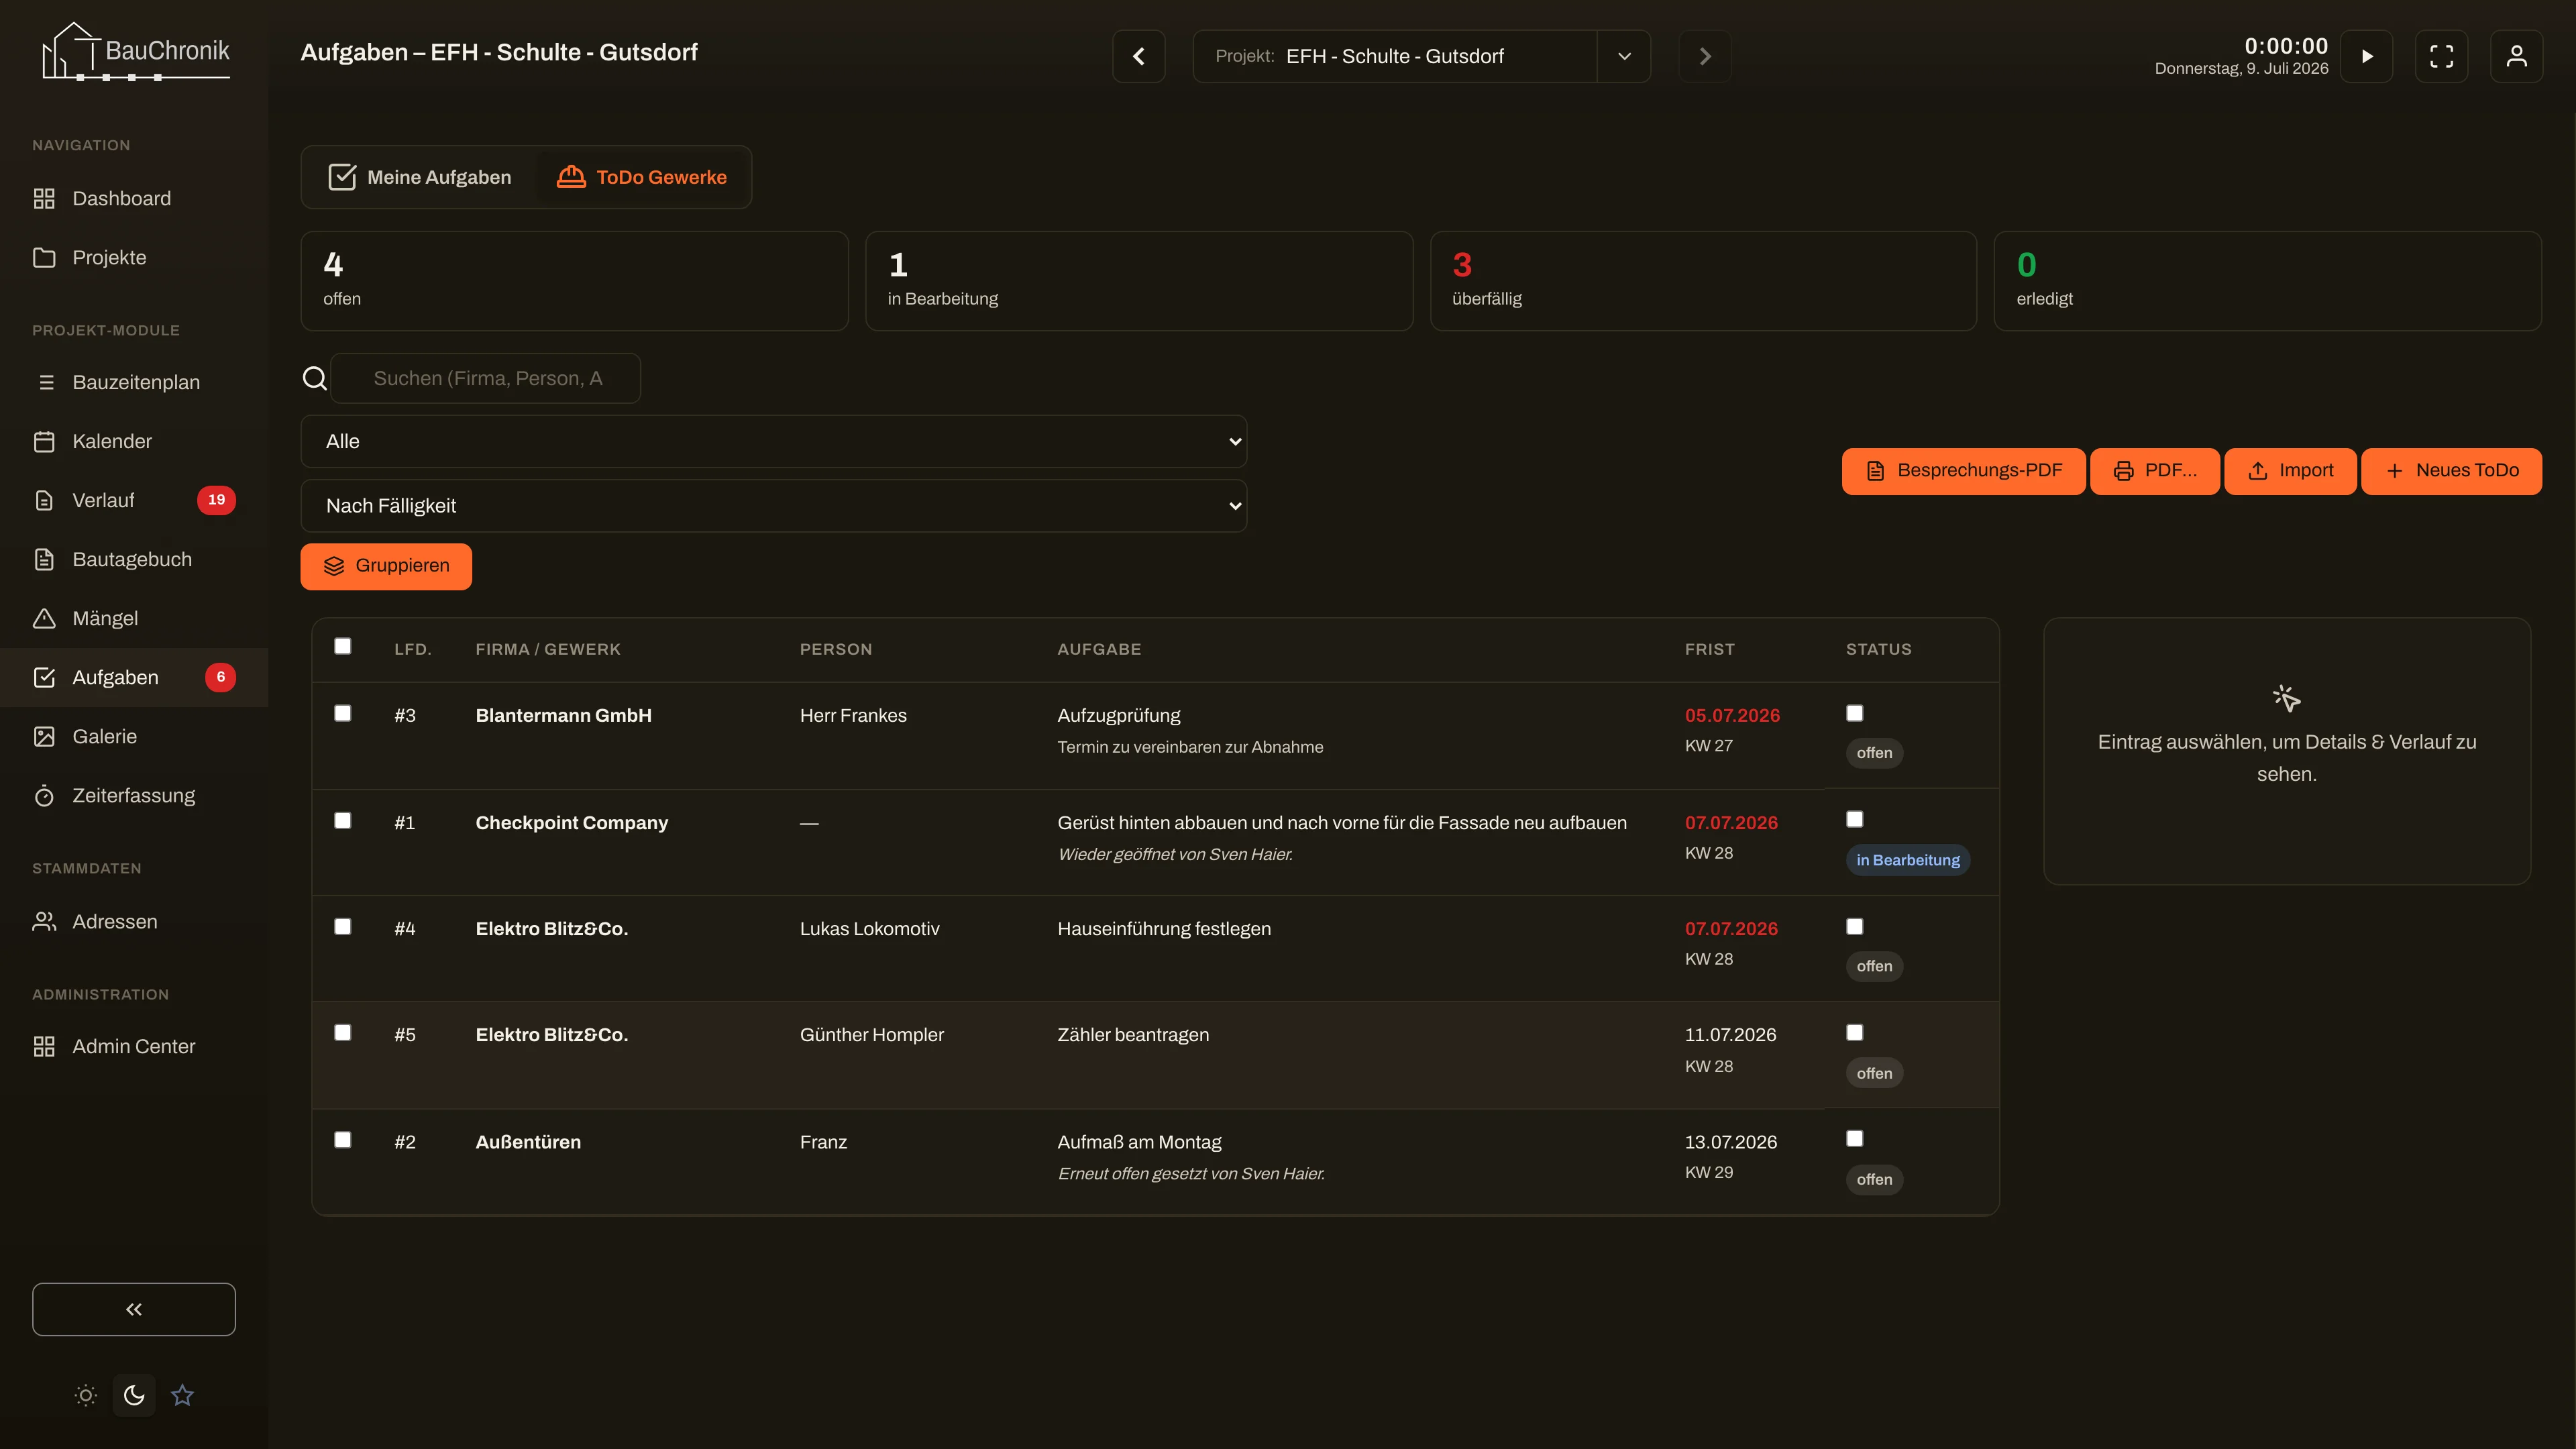
Task: Click Checkpoint Company name
Action: tap(572, 822)
